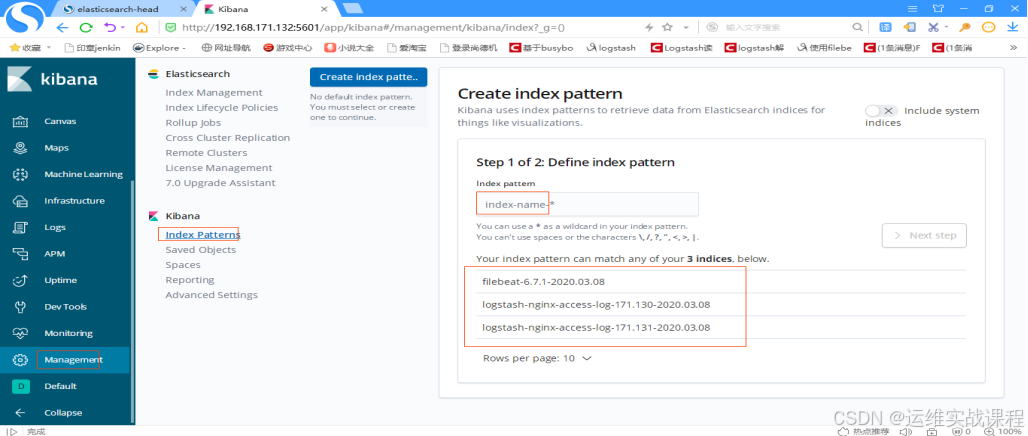Open License Management

[x=219, y=168]
